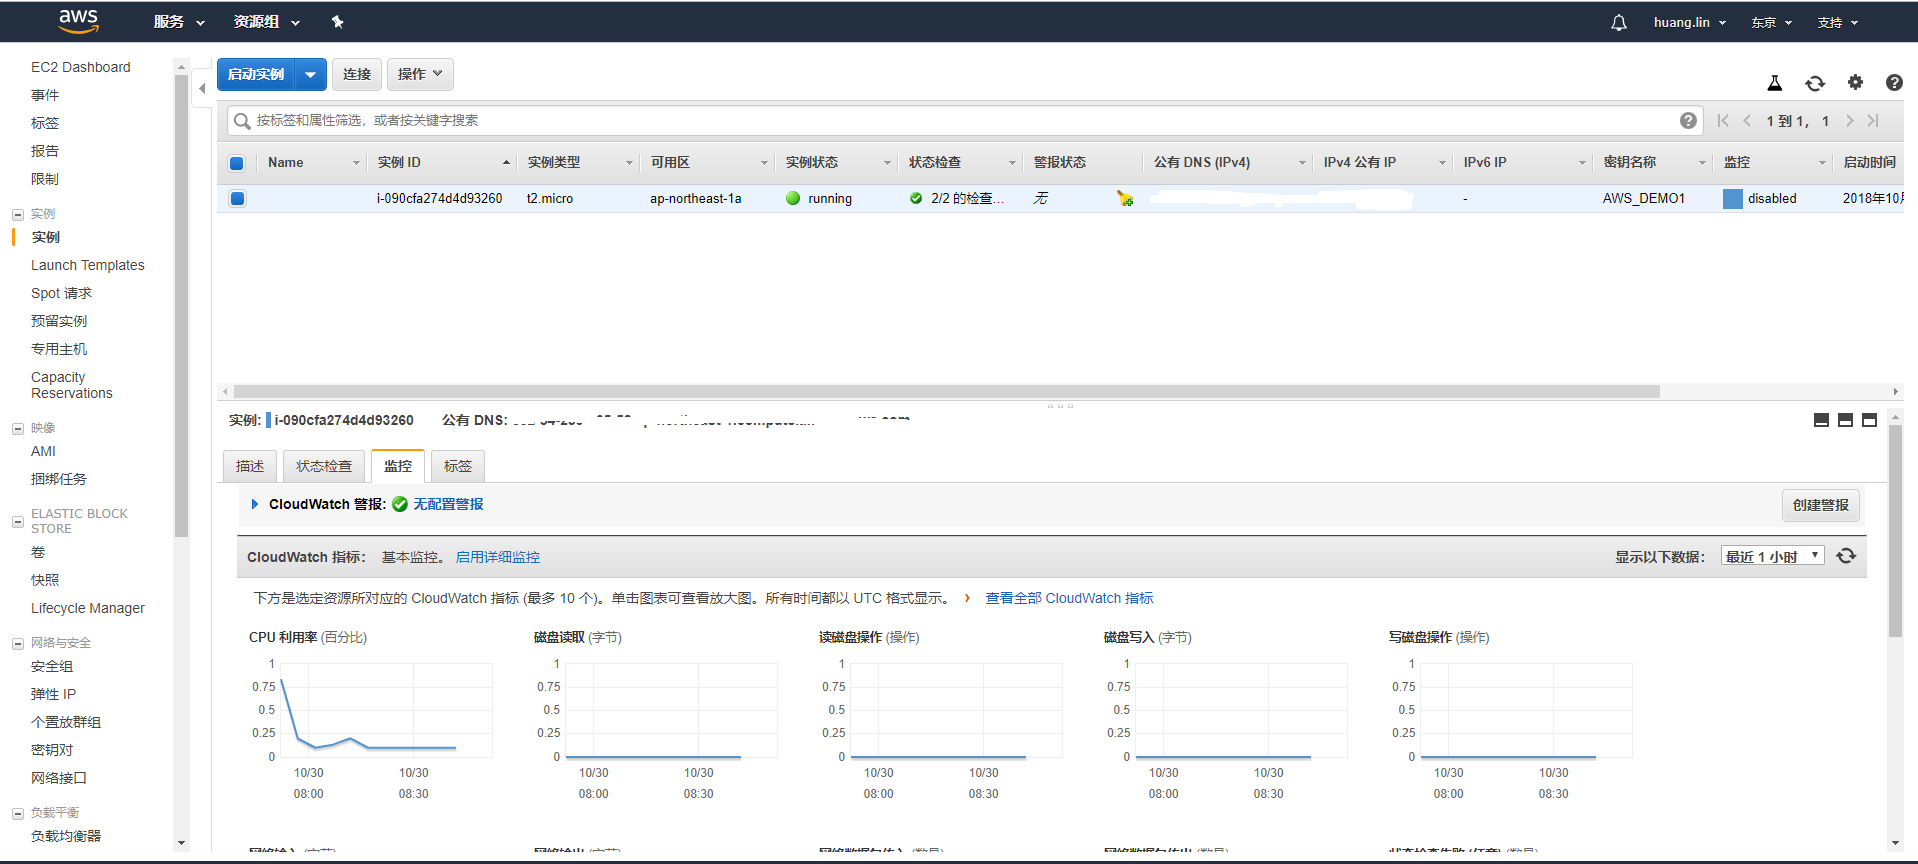This screenshot has width=1918, height=864.
Task: Switch to Tags (标签) tab
Action: [458, 466]
